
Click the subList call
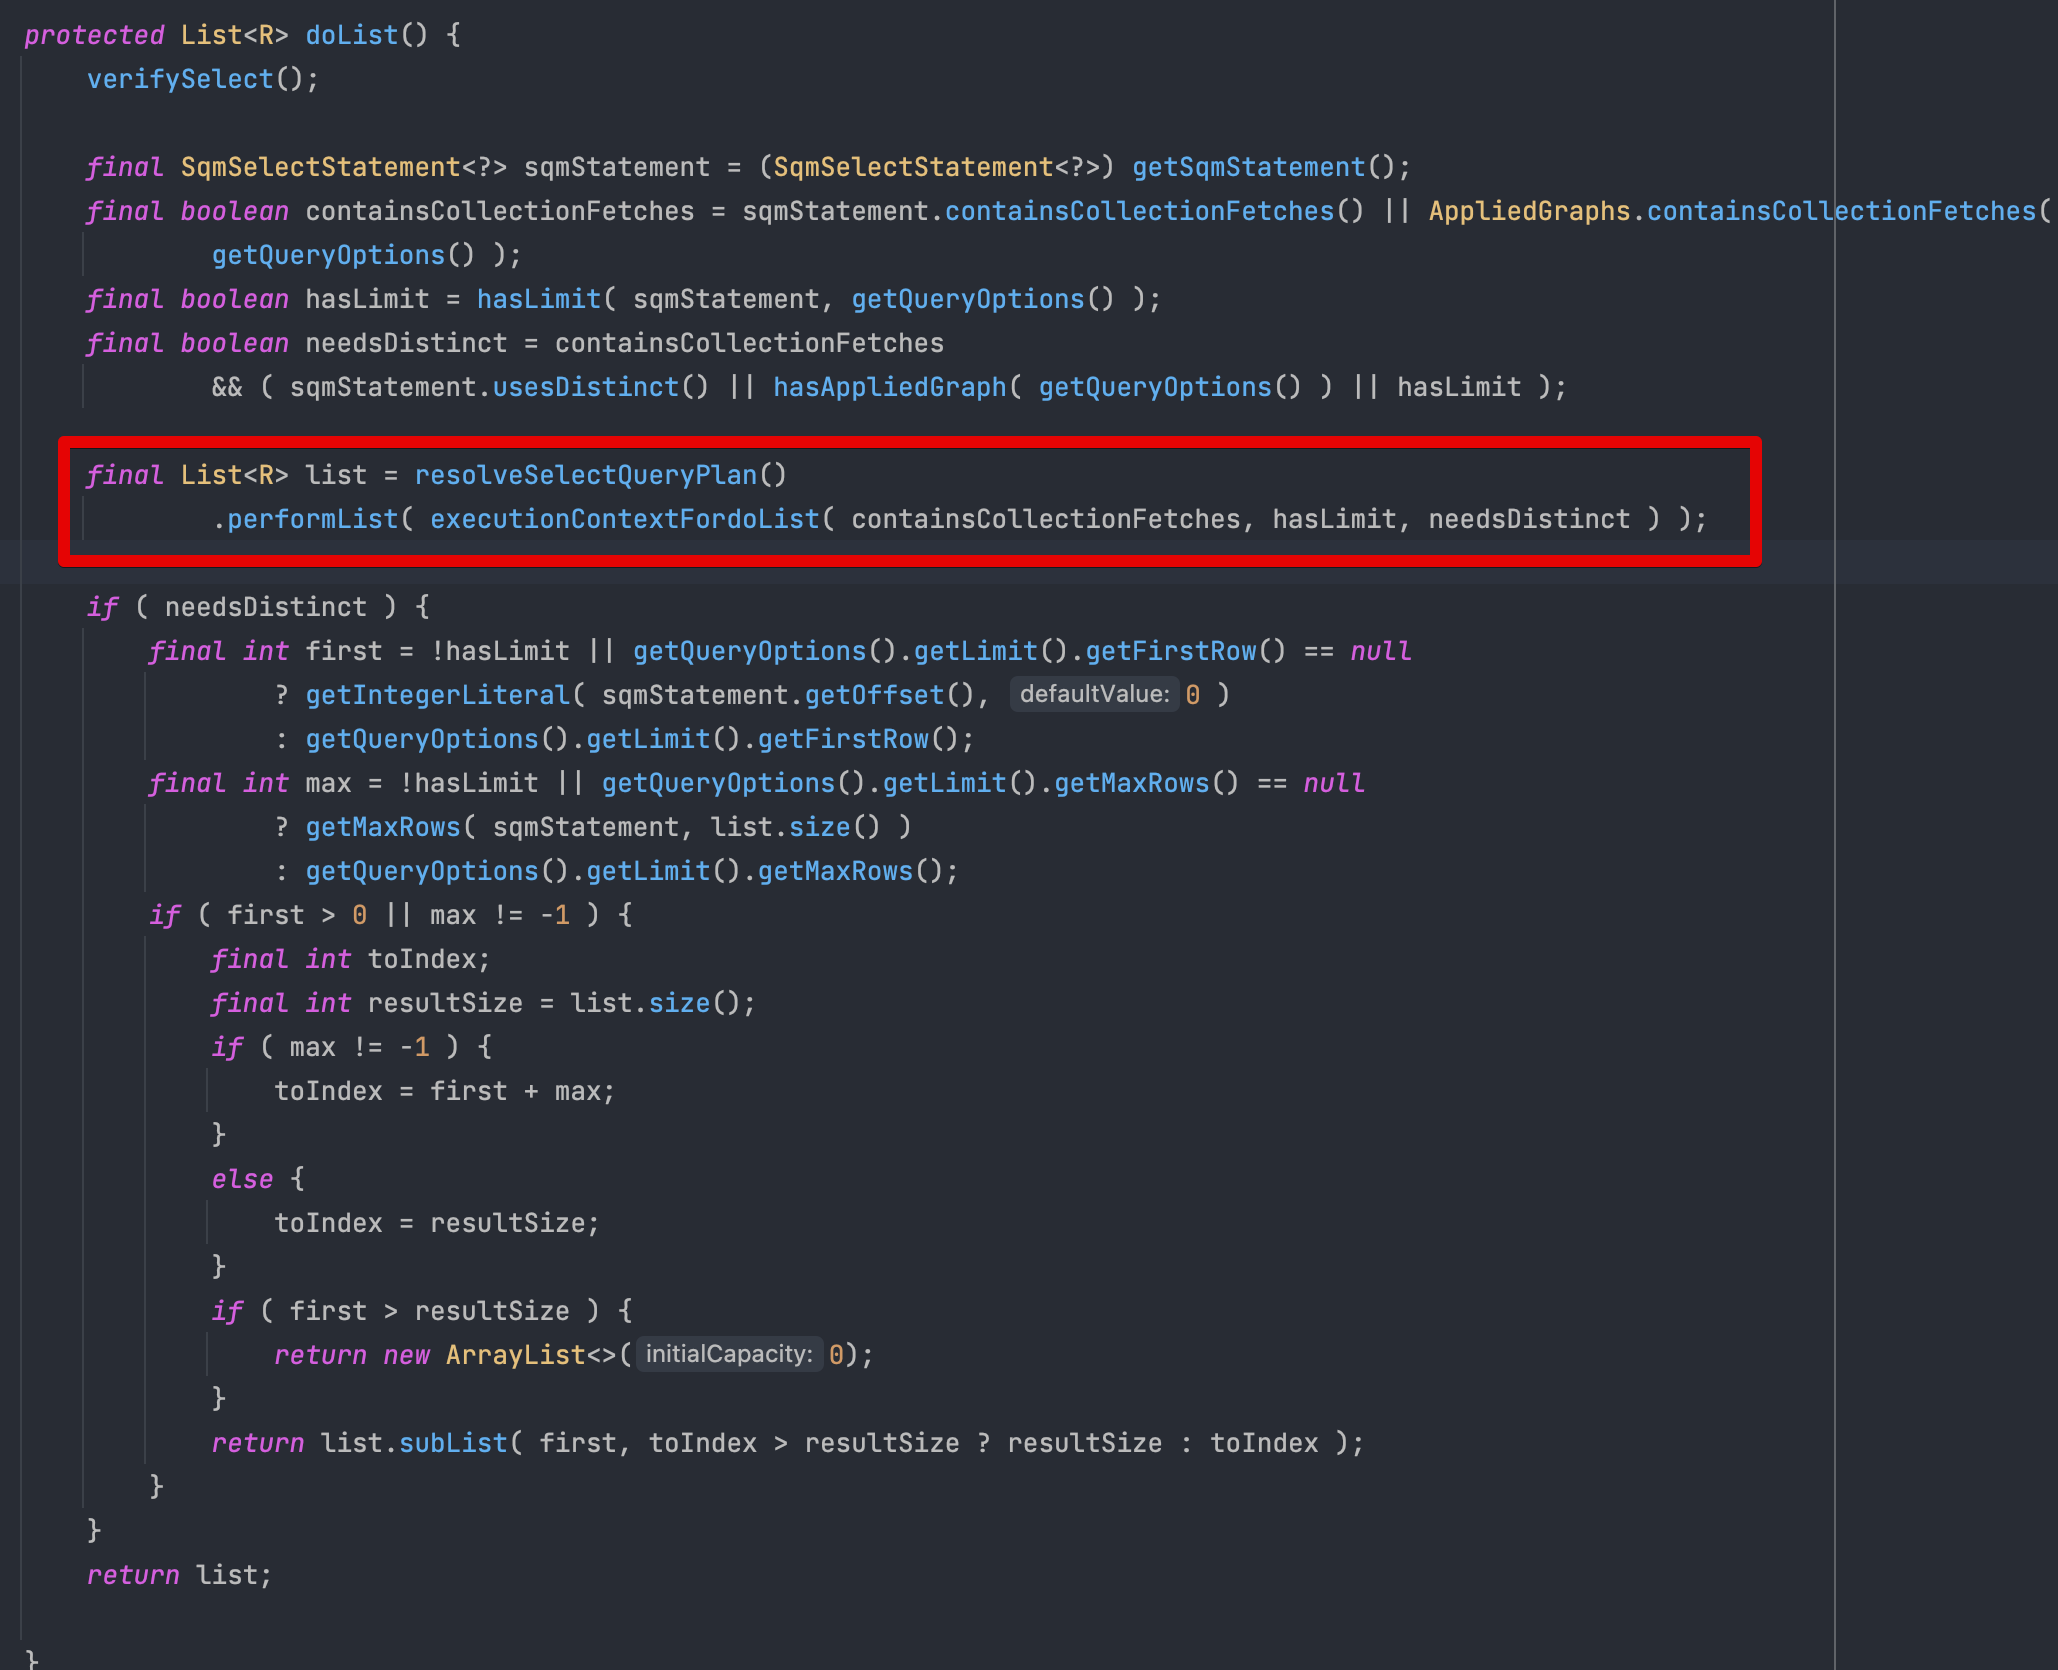click(x=453, y=1443)
